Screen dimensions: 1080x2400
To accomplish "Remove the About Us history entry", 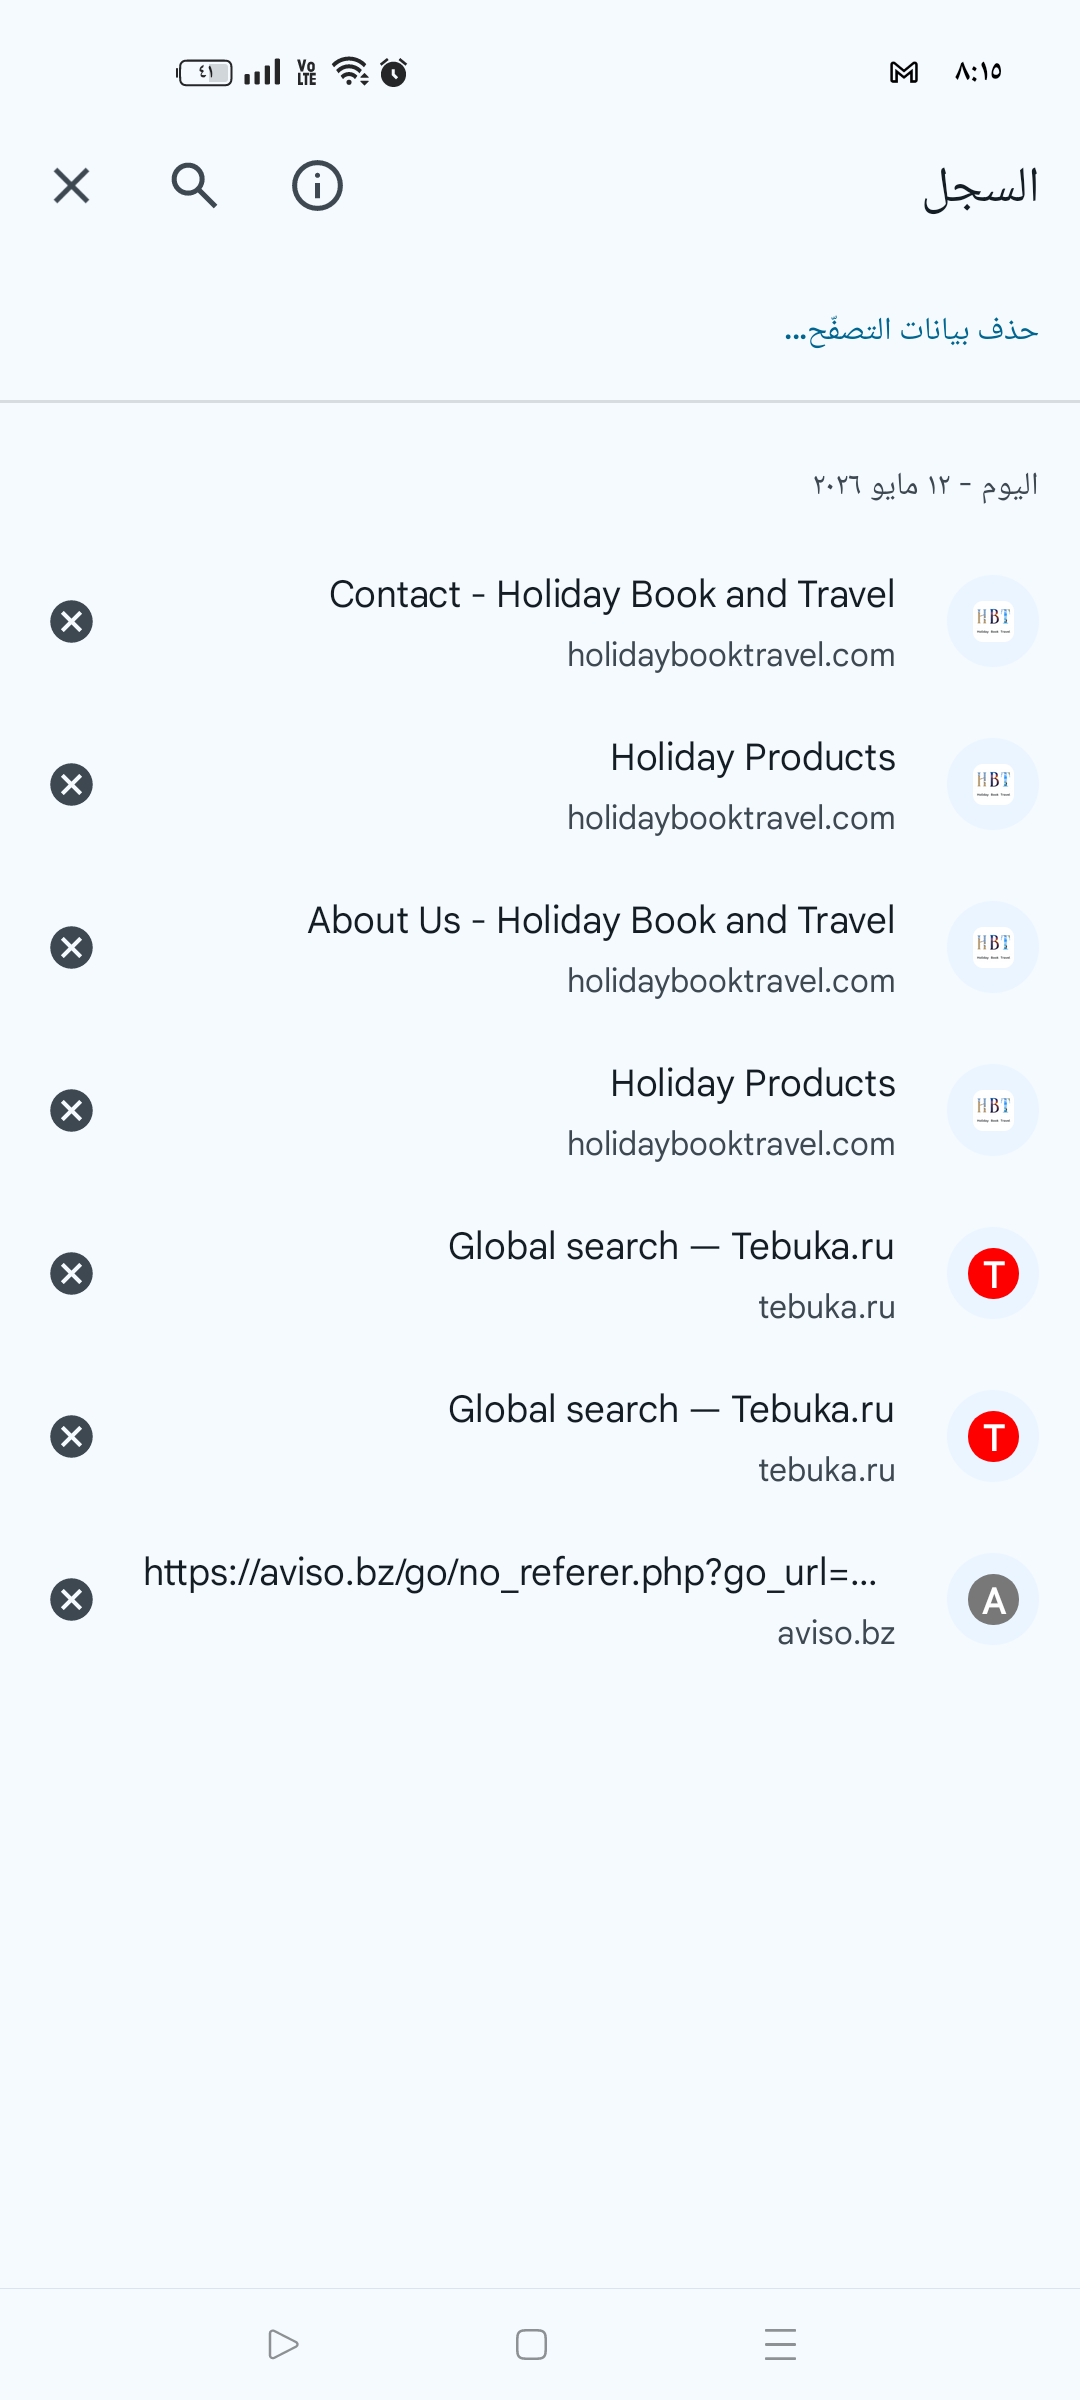I will click(71, 947).
